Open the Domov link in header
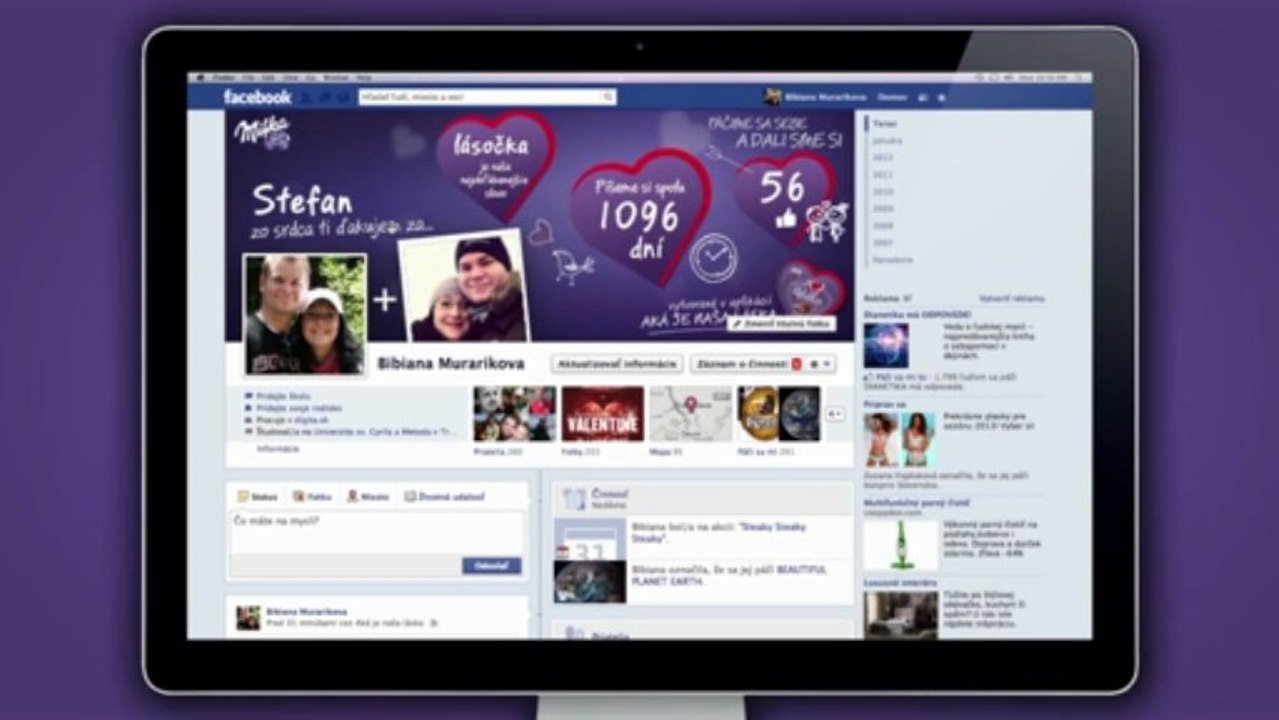The width and height of the screenshot is (1279, 720). pyautogui.click(x=892, y=98)
